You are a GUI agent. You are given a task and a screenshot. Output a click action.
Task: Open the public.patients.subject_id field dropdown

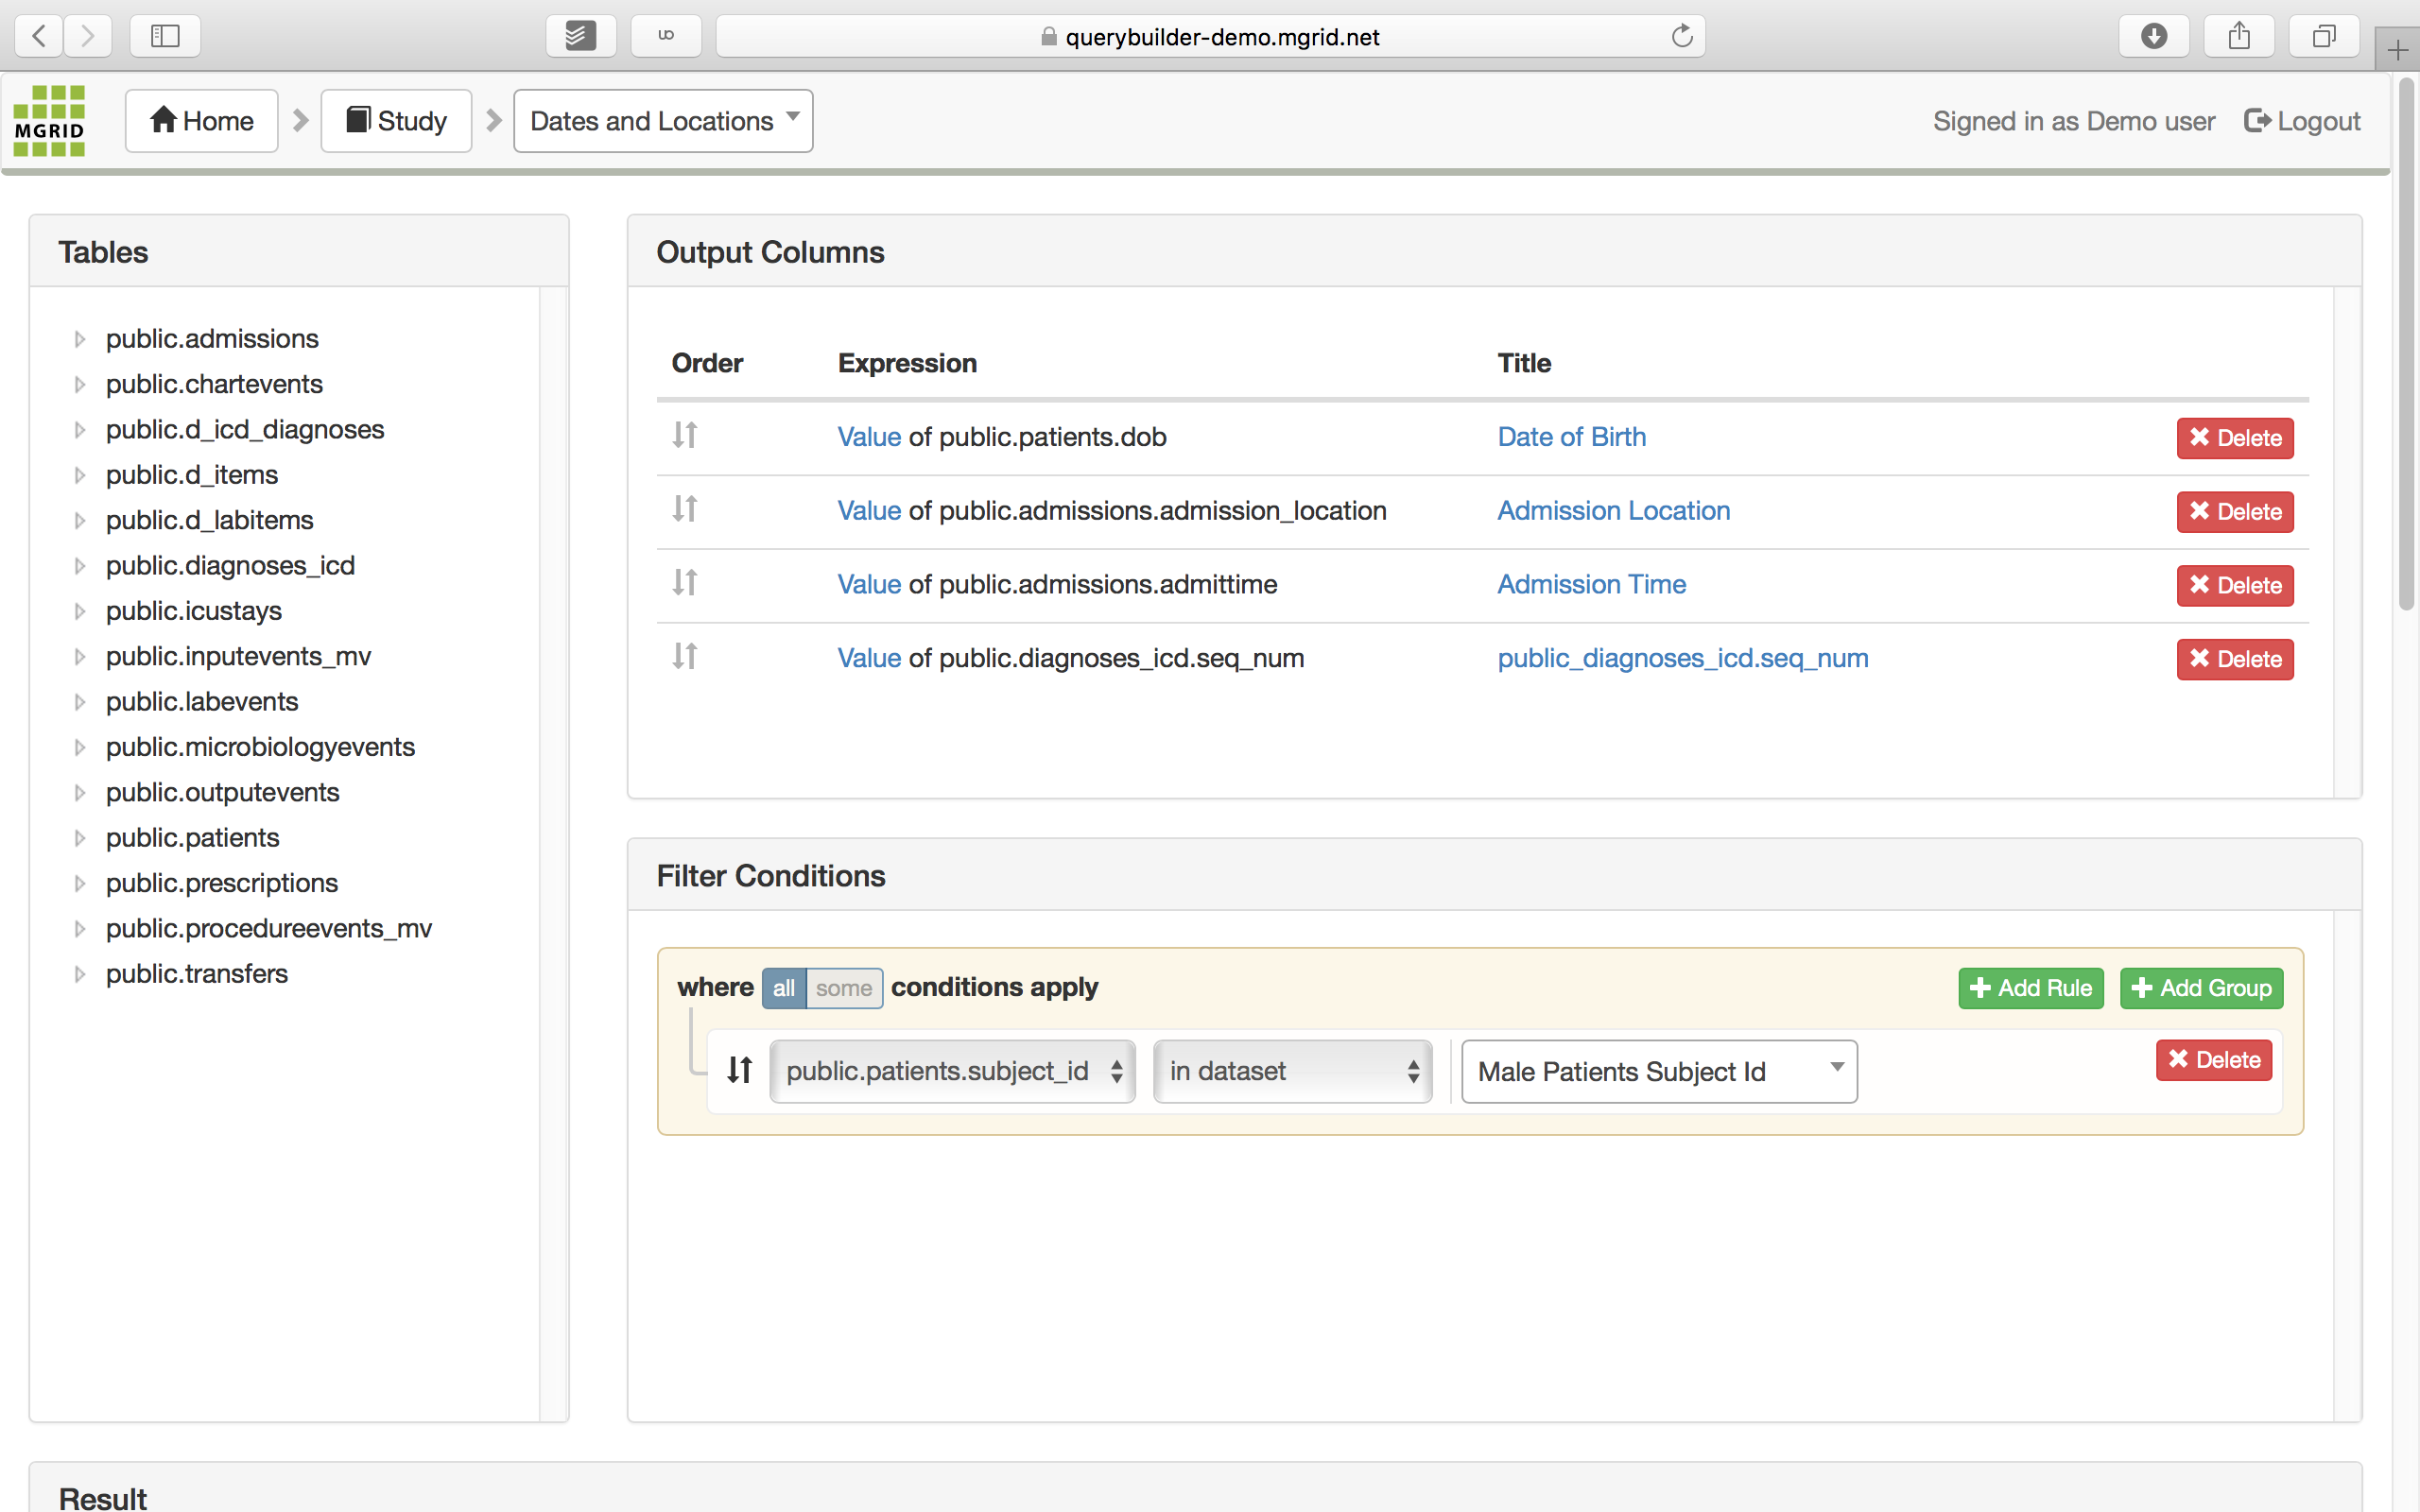click(952, 1071)
